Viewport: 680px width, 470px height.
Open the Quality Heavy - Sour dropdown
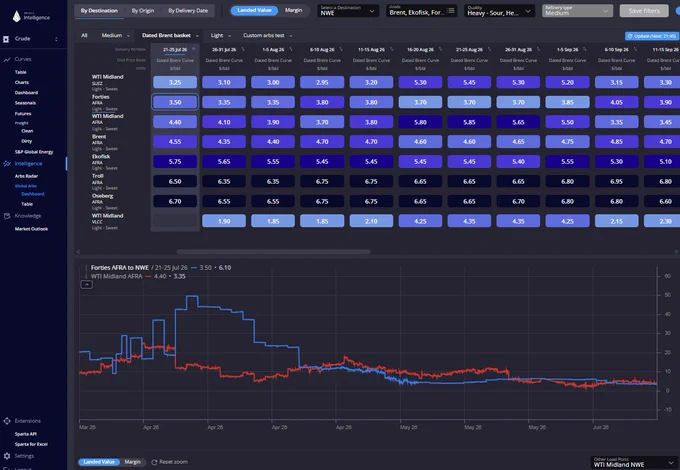(x=499, y=11)
